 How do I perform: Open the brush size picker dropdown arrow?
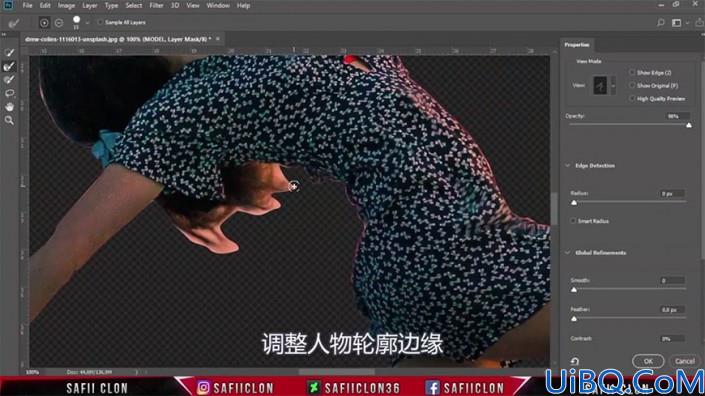pyautogui.click(x=87, y=22)
